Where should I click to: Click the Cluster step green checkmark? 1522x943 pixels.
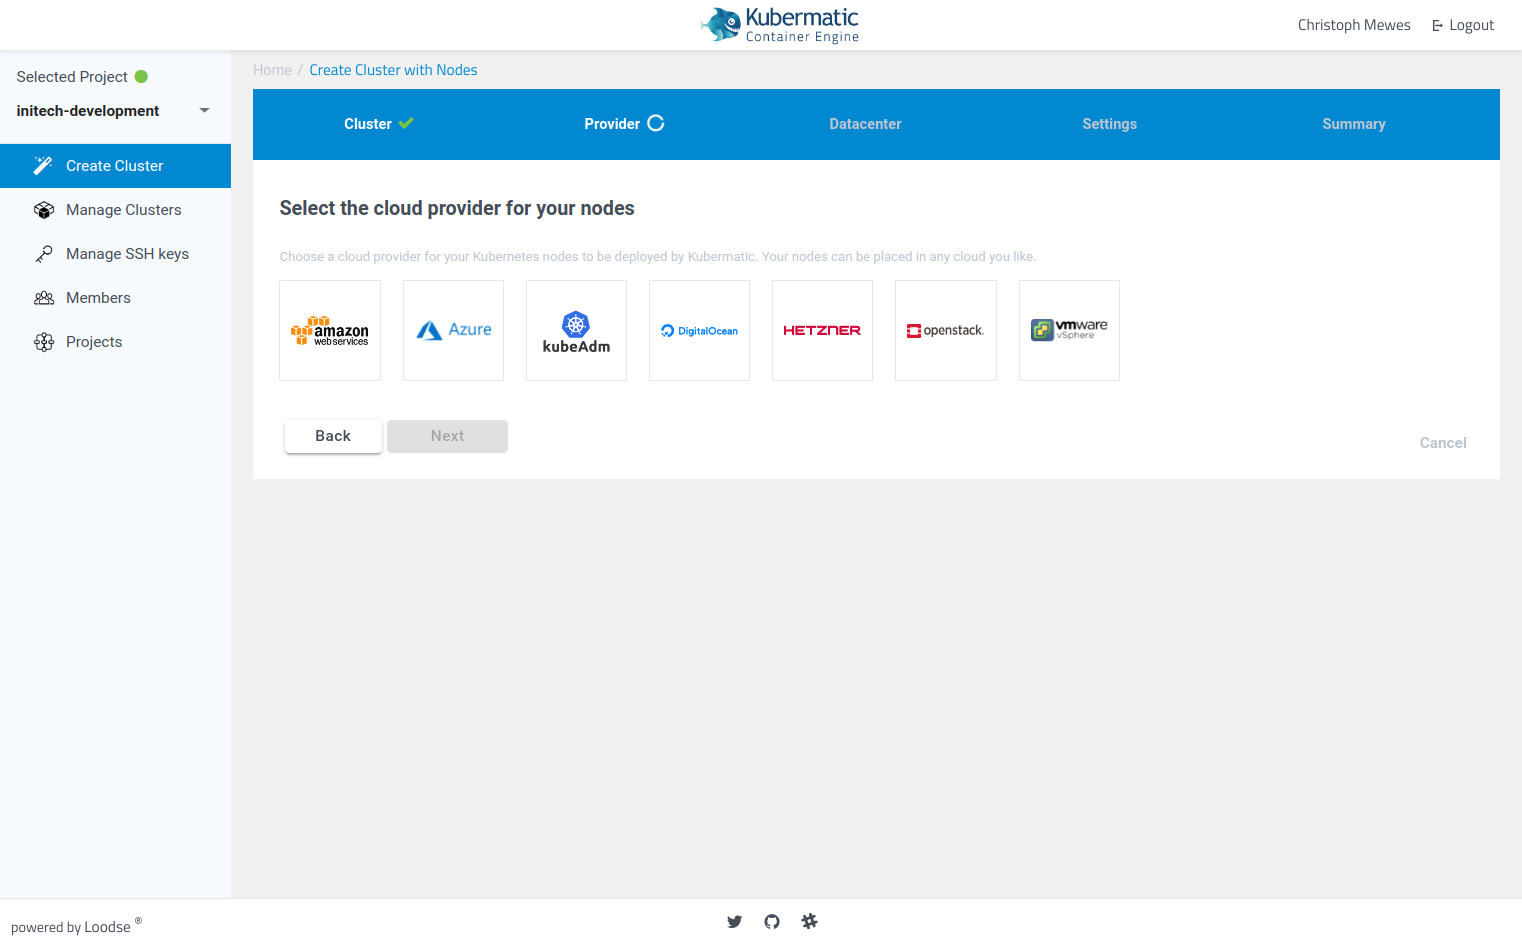(x=406, y=124)
